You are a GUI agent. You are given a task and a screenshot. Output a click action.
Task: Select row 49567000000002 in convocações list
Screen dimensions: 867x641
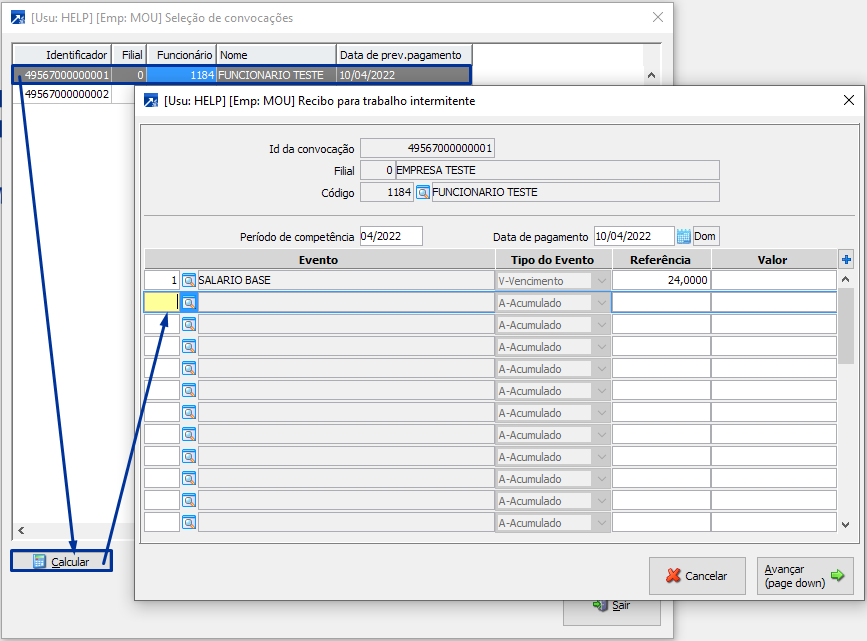(x=67, y=94)
